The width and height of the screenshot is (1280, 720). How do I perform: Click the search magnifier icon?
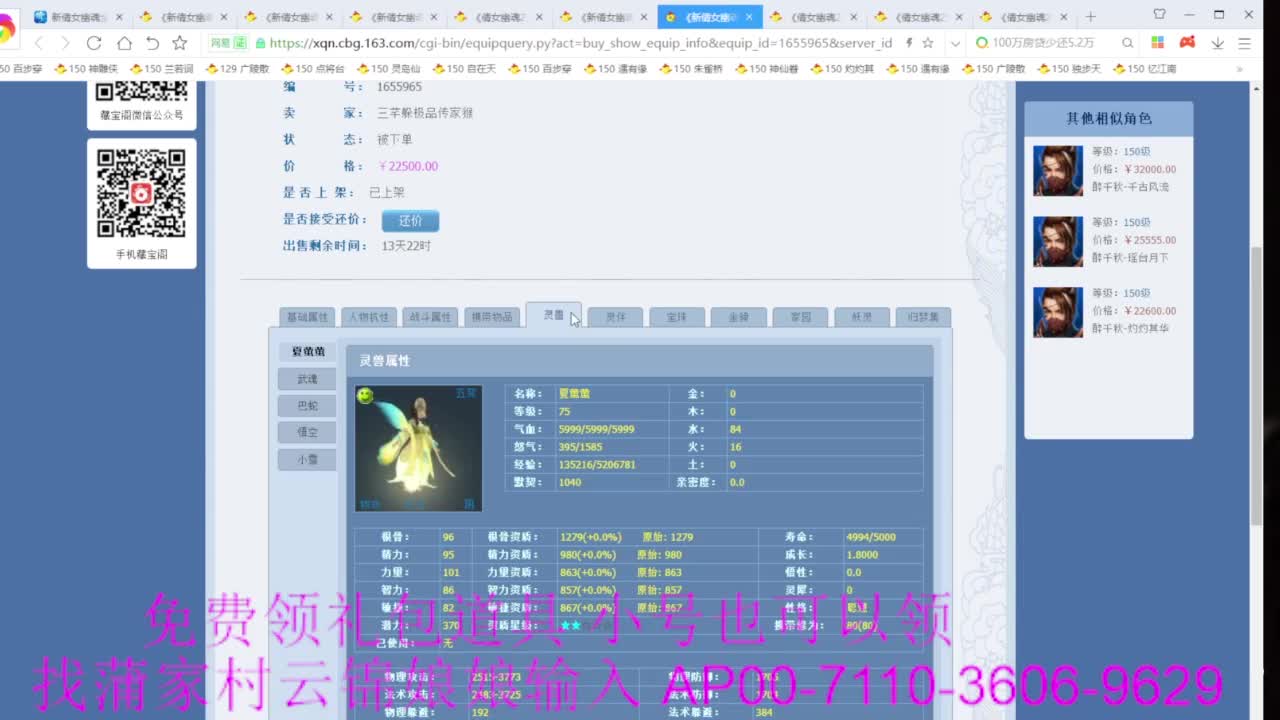point(1127,45)
